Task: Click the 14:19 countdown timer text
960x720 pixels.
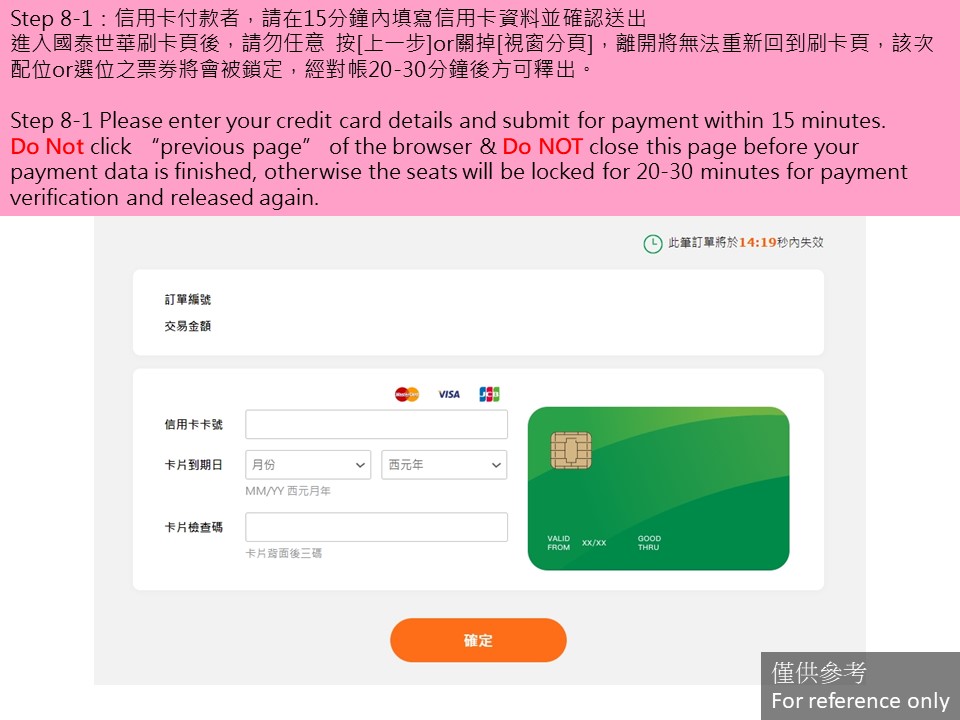Action: [x=757, y=242]
